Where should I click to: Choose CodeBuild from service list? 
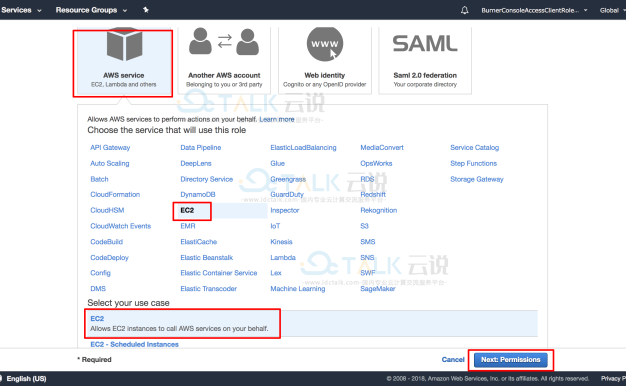[x=107, y=241]
